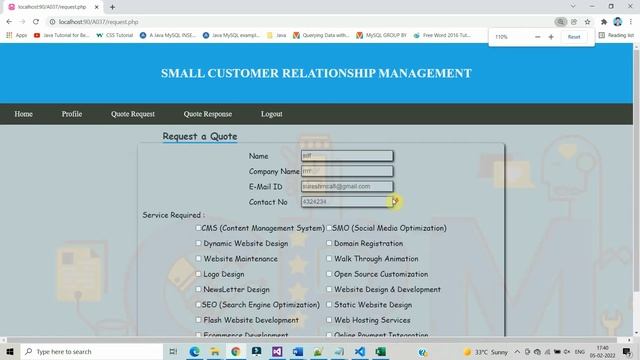Enable Flash Website Development checkbox
Image resolution: width=640 pixels, height=360 pixels.
point(198,320)
